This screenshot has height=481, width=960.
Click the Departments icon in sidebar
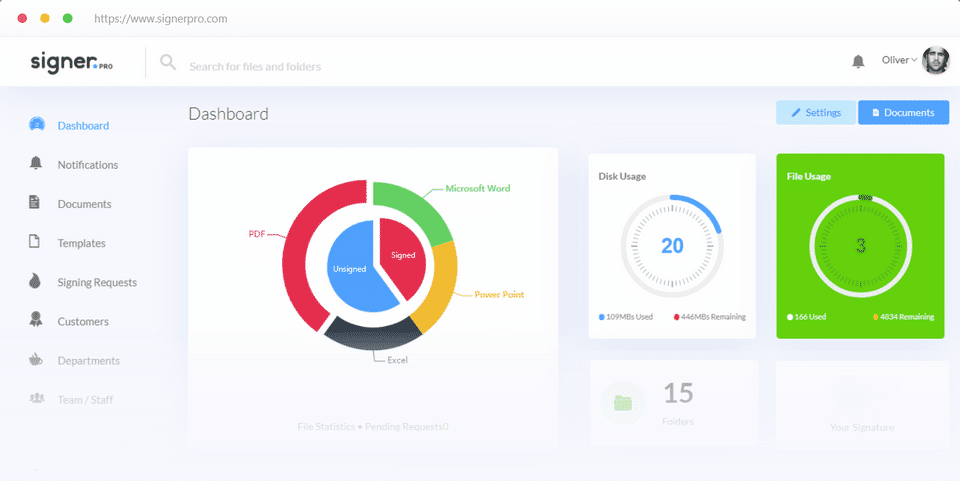click(36, 359)
